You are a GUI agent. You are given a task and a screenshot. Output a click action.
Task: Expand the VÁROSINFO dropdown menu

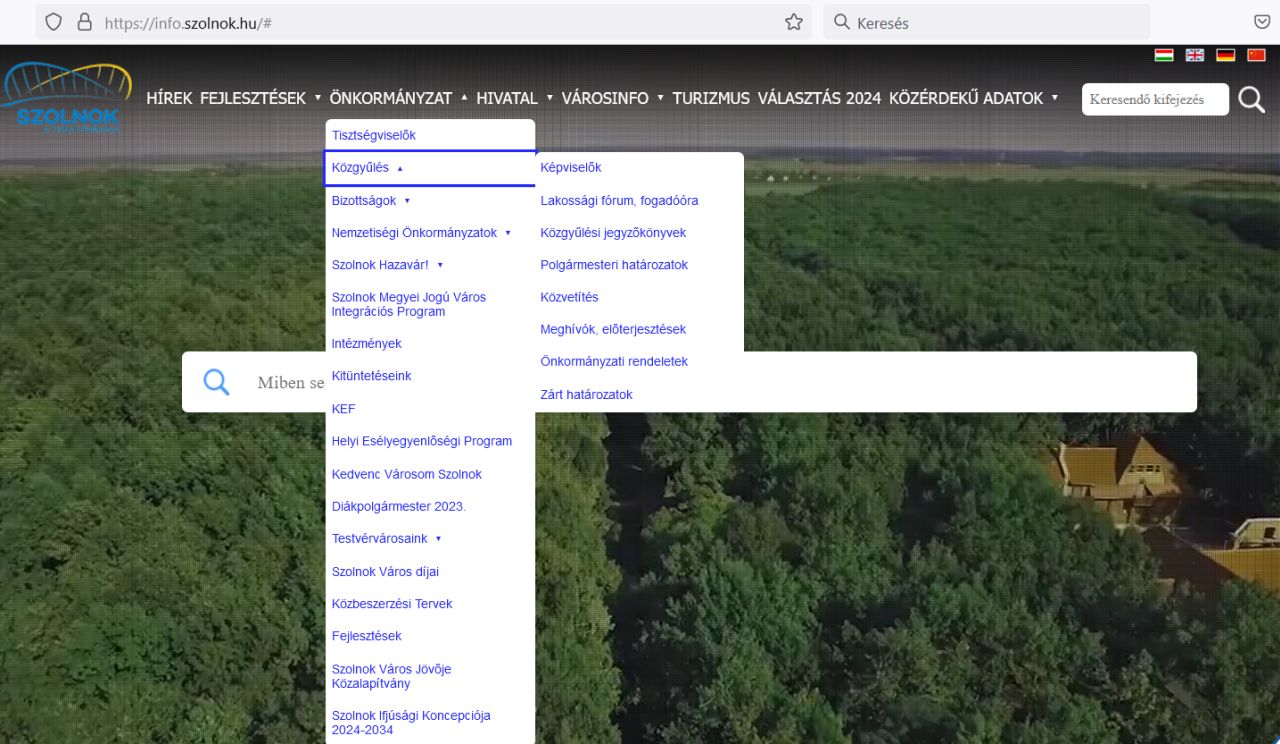coord(612,98)
